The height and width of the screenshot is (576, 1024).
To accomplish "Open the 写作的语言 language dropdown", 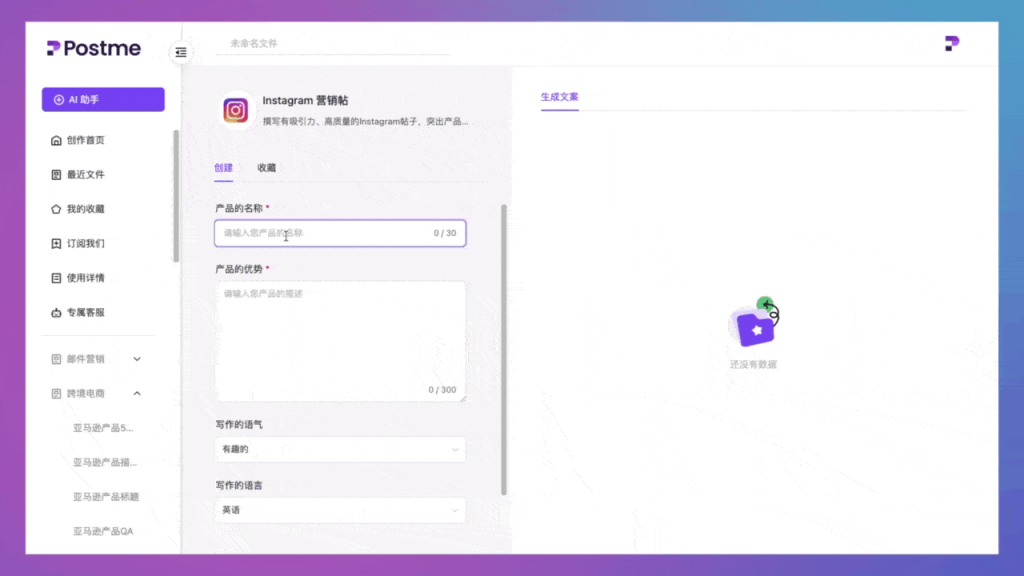I will click(340, 510).
